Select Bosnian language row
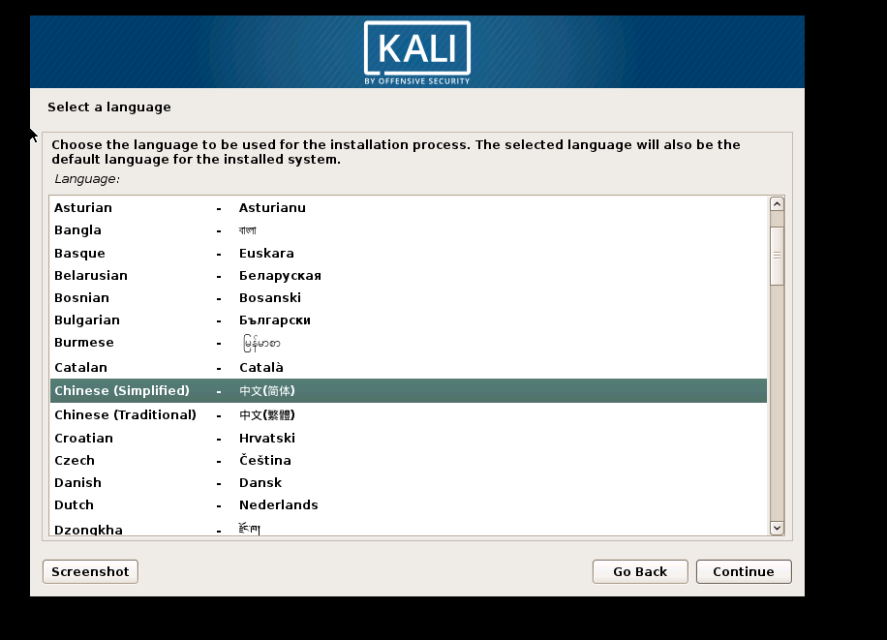 tap(408, 298)
